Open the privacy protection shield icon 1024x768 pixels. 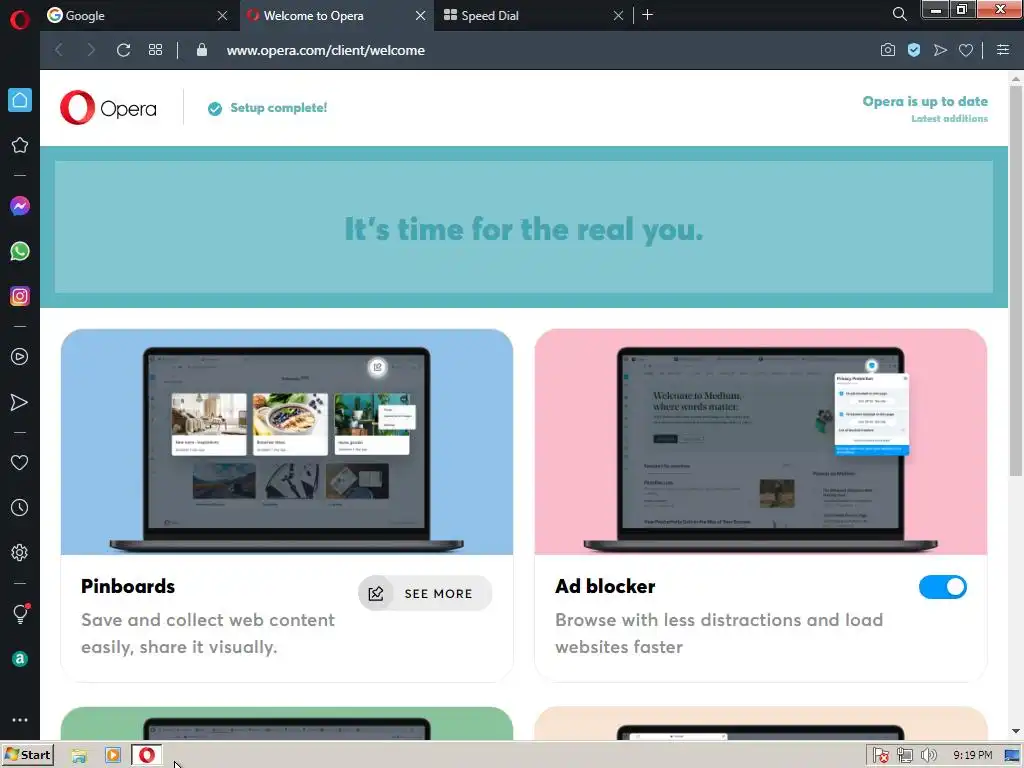pyautogui.click(x=914, y=50)
